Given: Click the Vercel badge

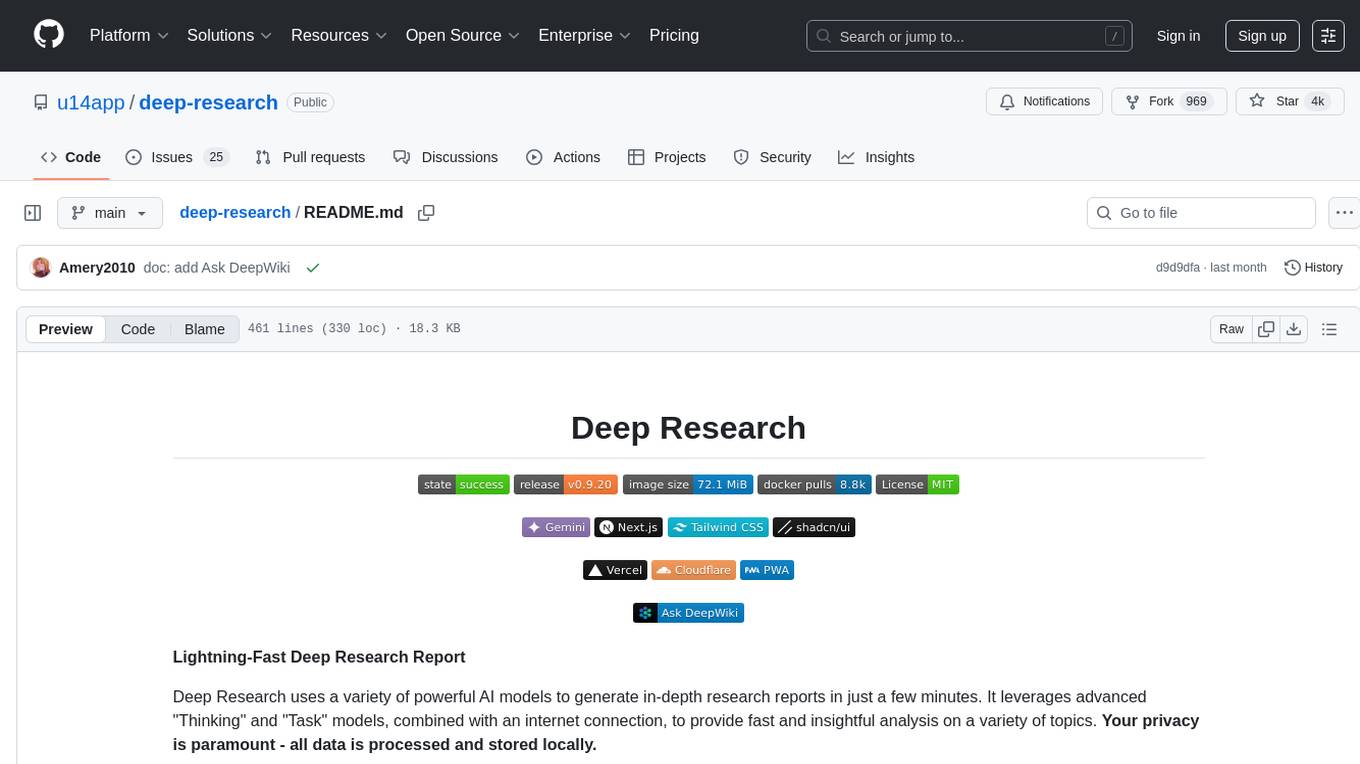Looking at the screenshot, I should [x=615, y=570].
